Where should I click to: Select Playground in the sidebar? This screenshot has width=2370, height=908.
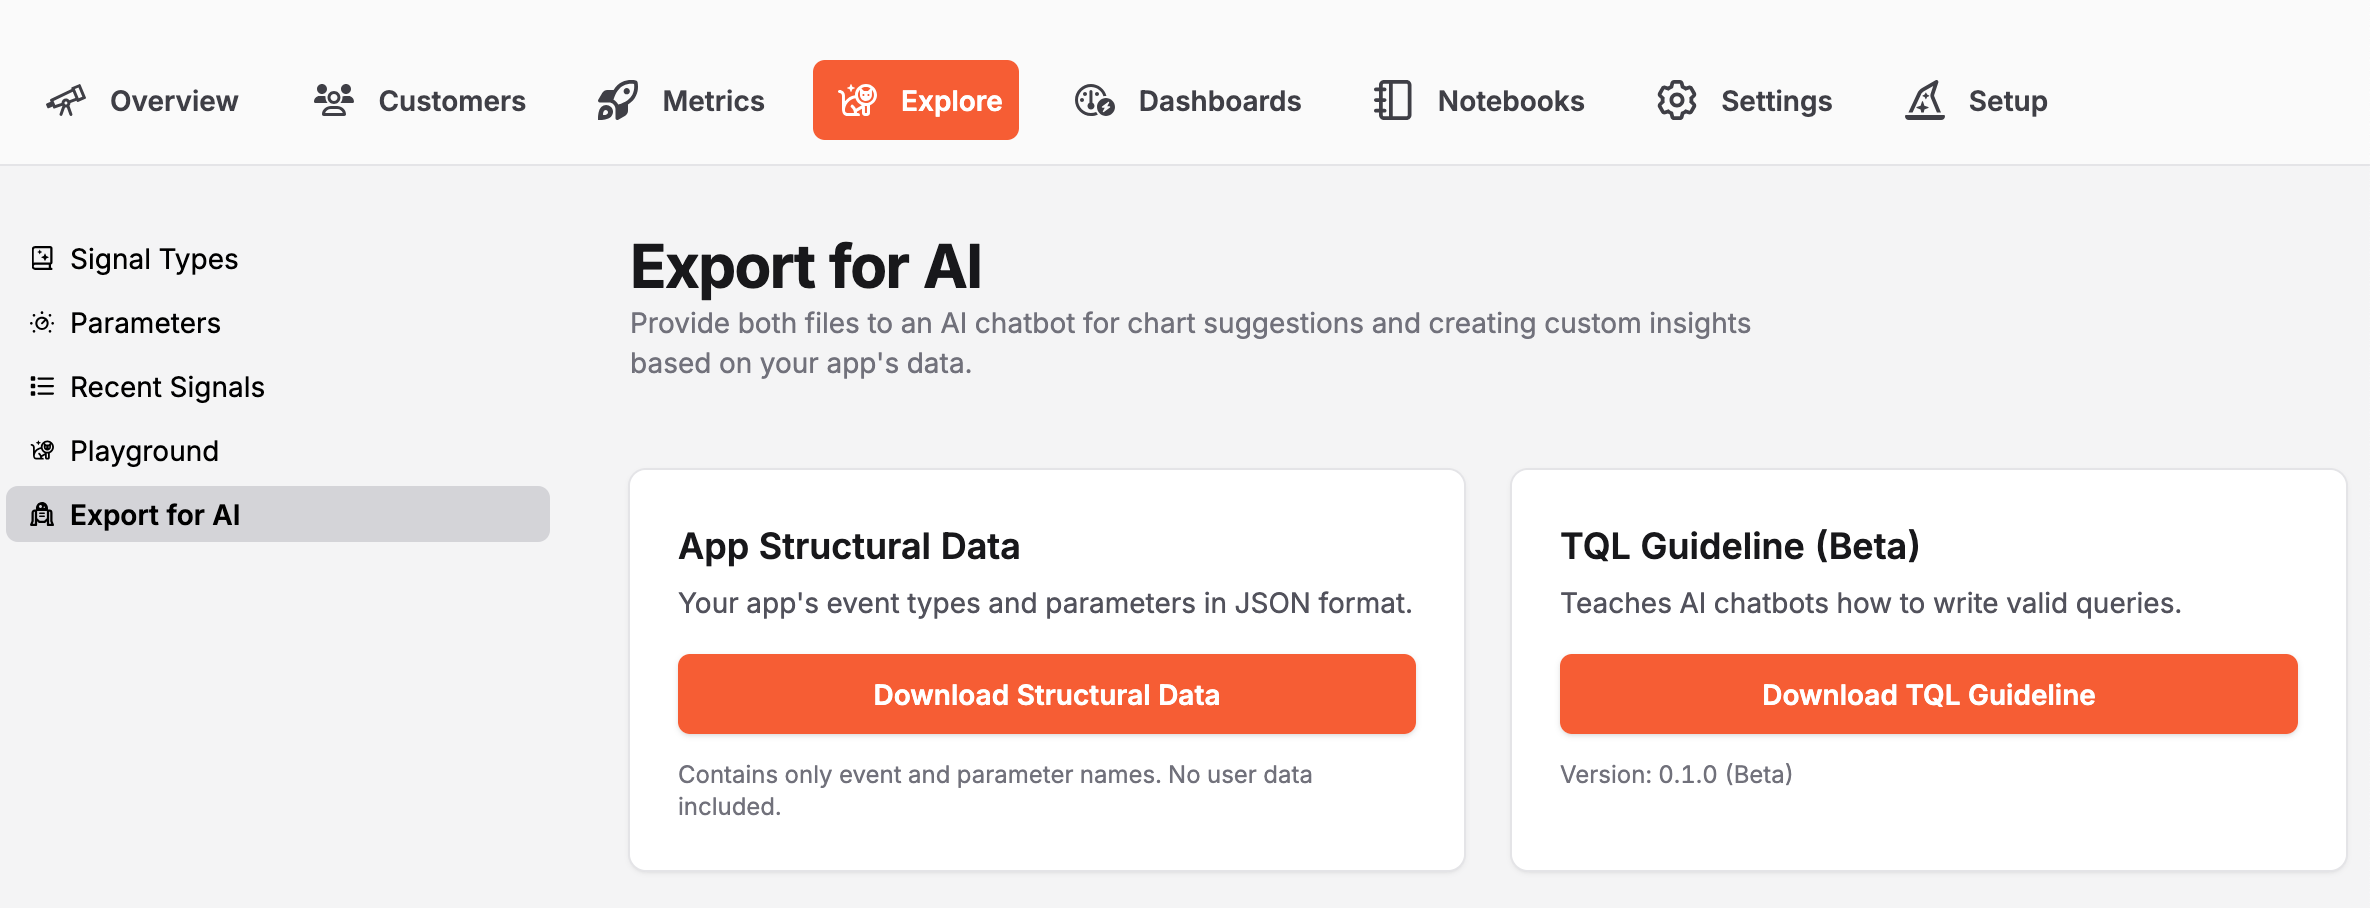tap(144, 450)
